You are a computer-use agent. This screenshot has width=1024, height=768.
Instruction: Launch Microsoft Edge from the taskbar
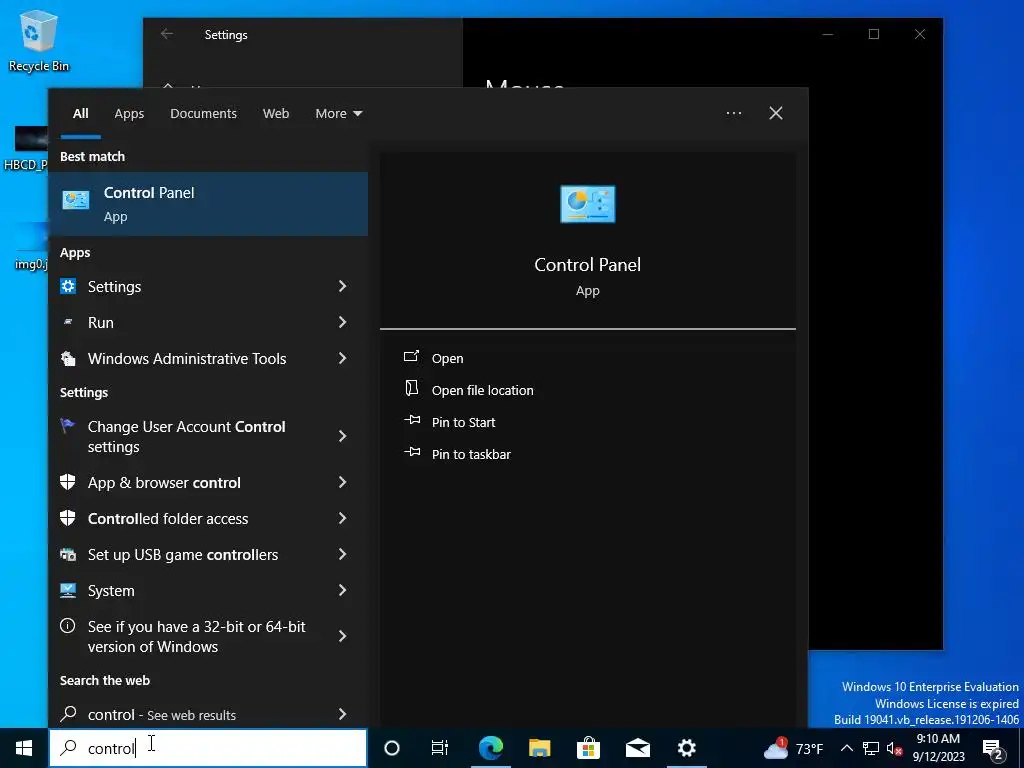point(490,748)
